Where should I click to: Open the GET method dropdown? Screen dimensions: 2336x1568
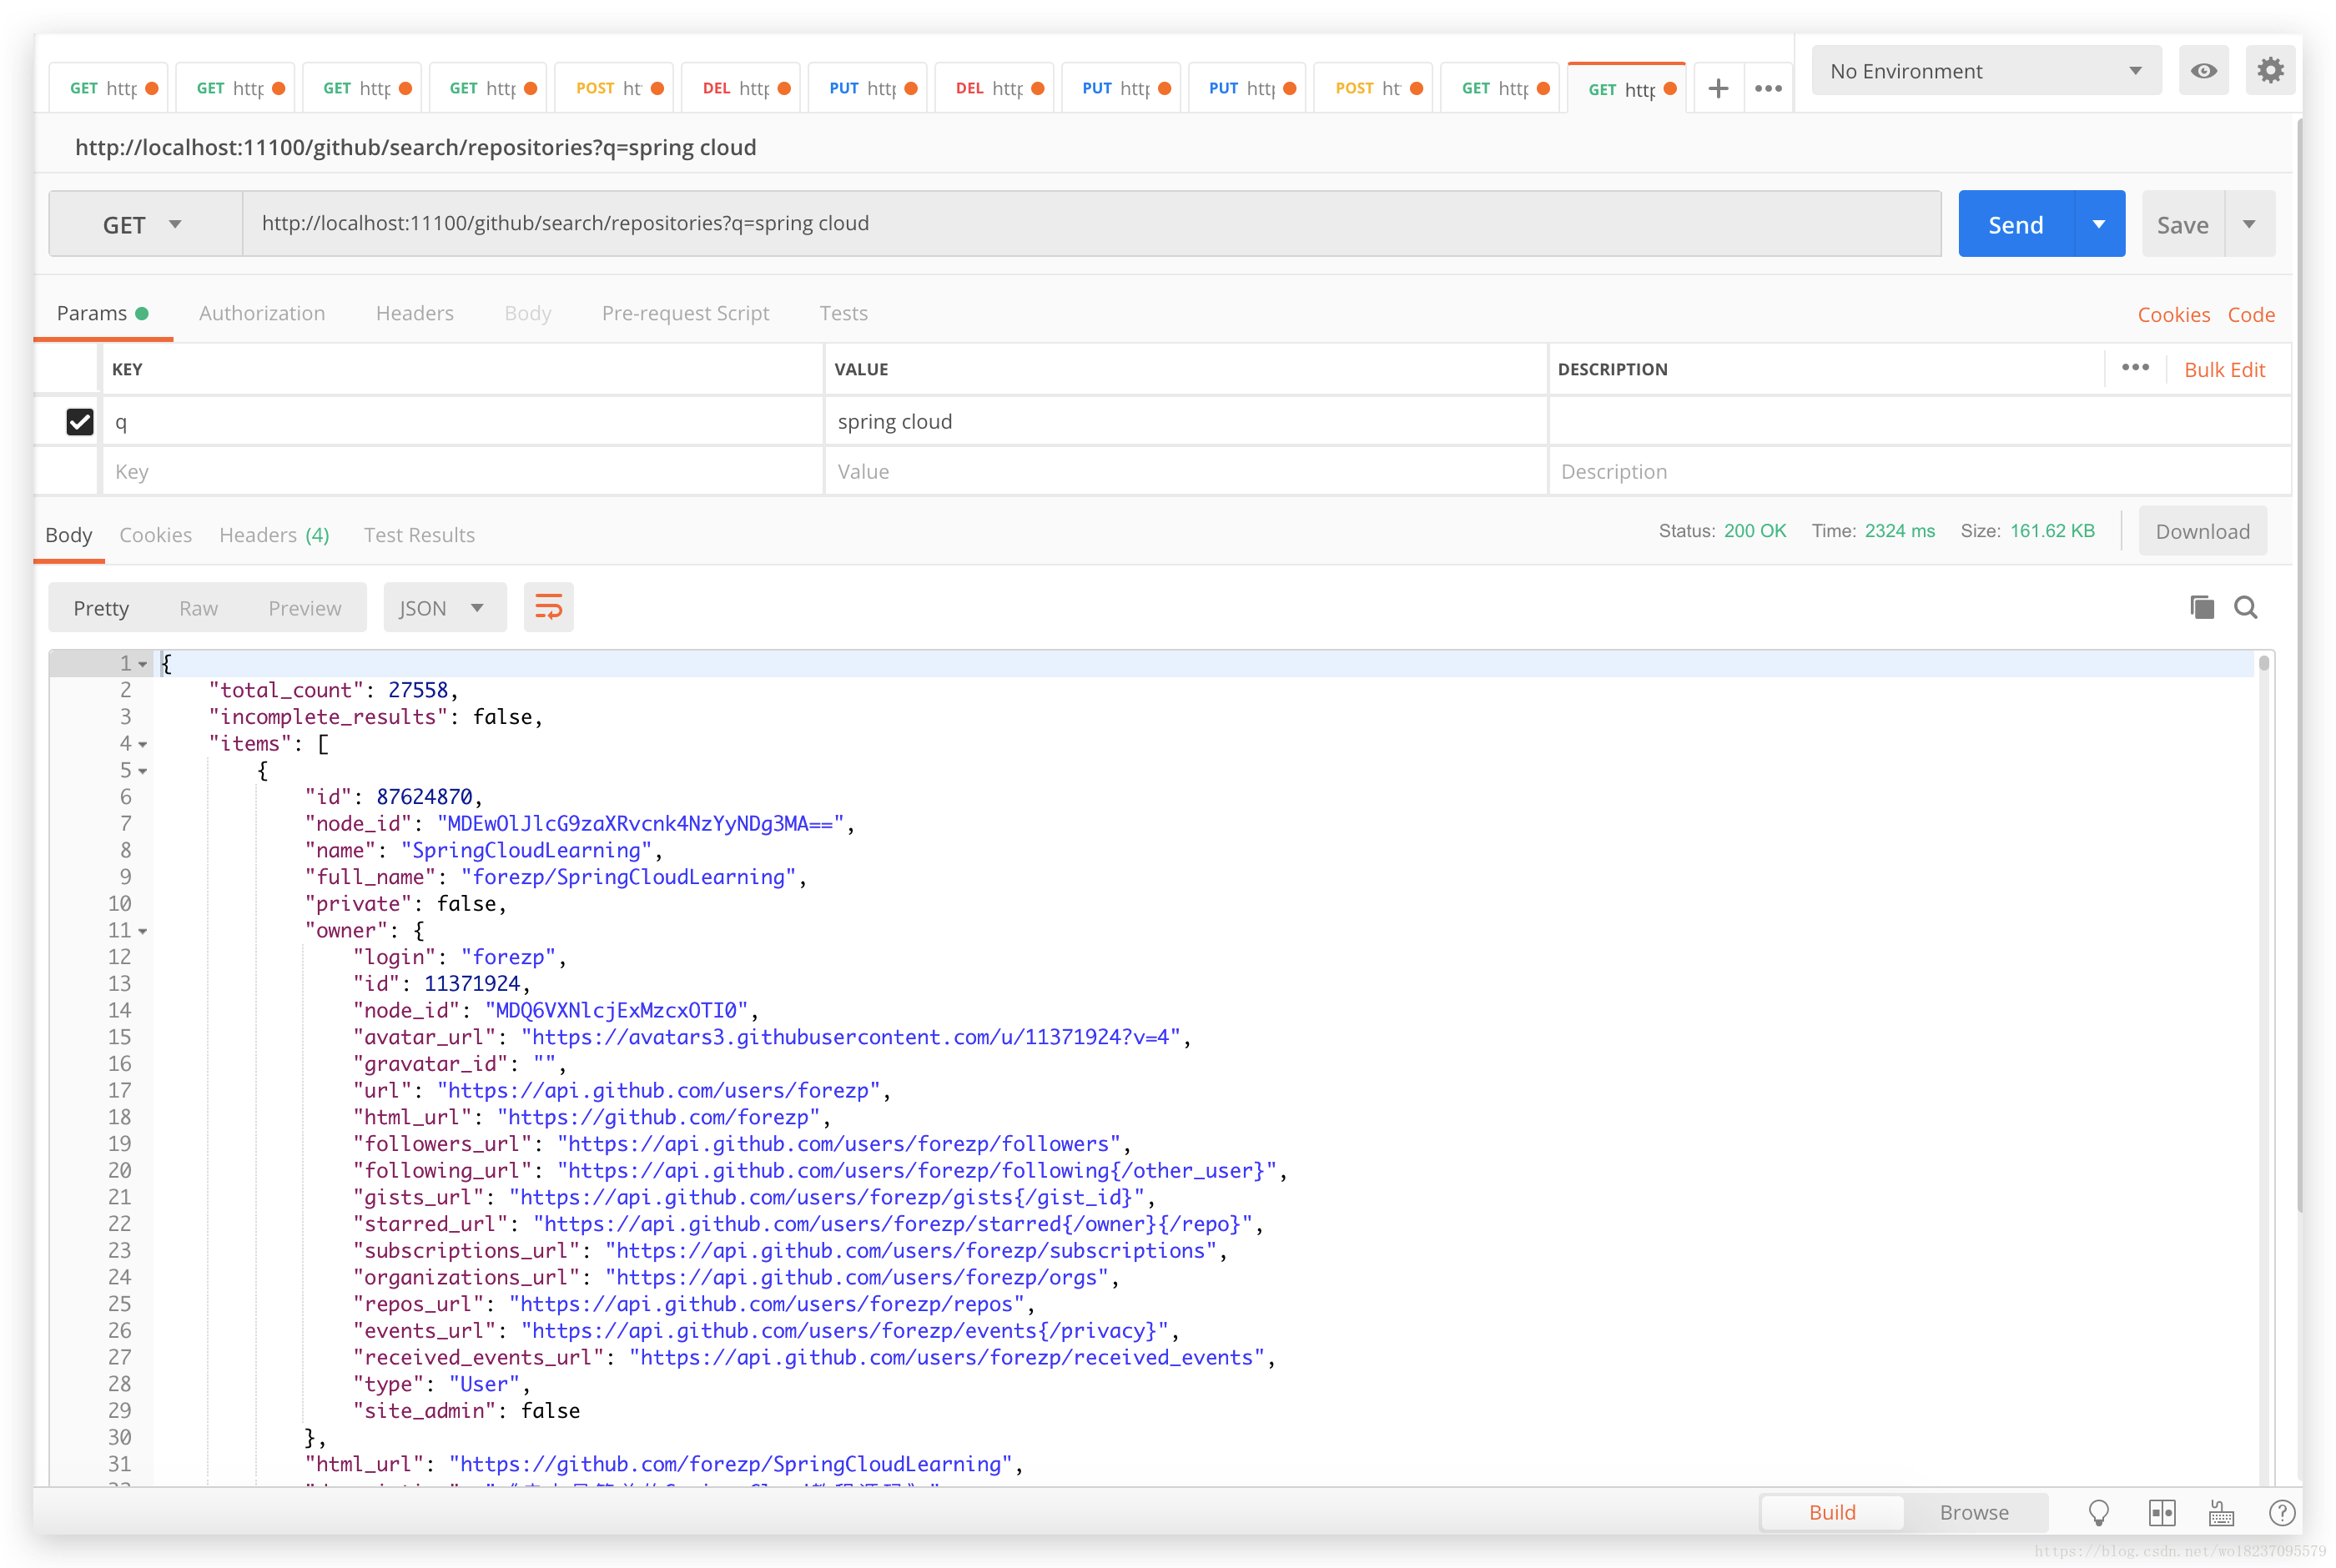coord(144,224)
